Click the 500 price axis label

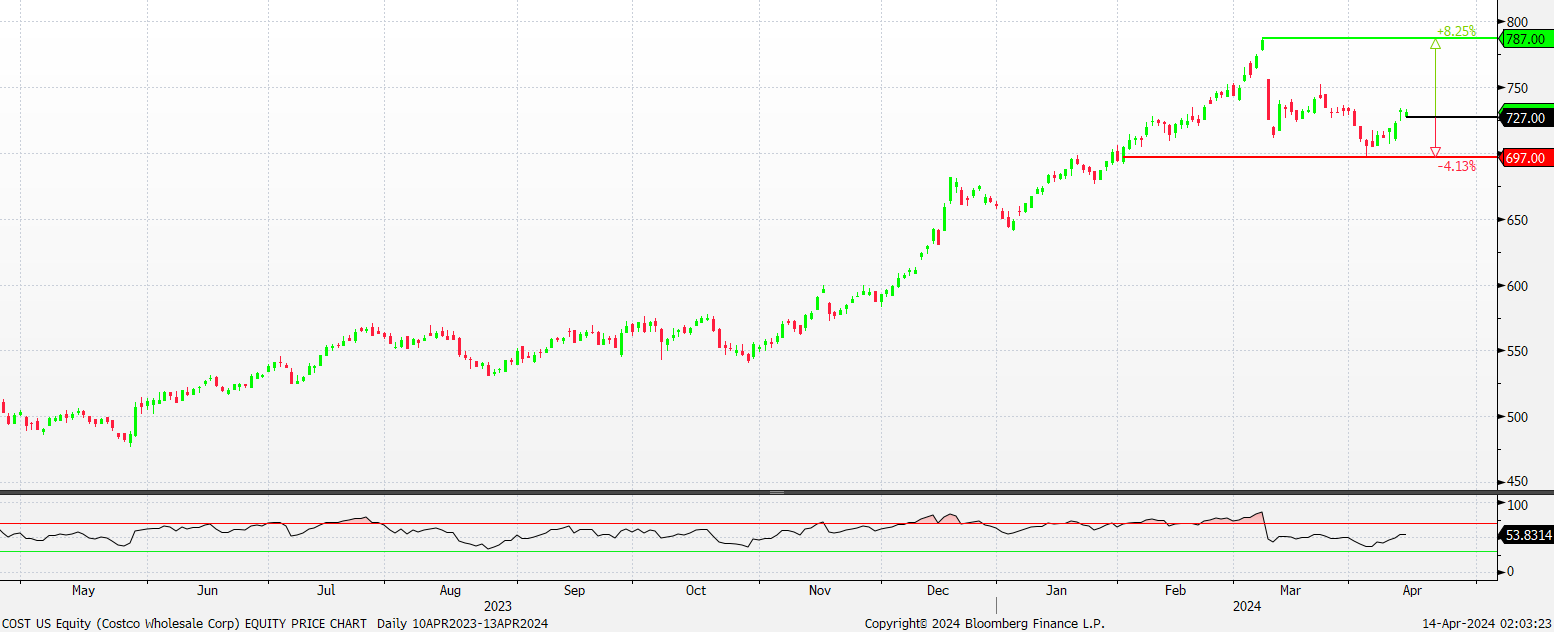click(1516, 417)
